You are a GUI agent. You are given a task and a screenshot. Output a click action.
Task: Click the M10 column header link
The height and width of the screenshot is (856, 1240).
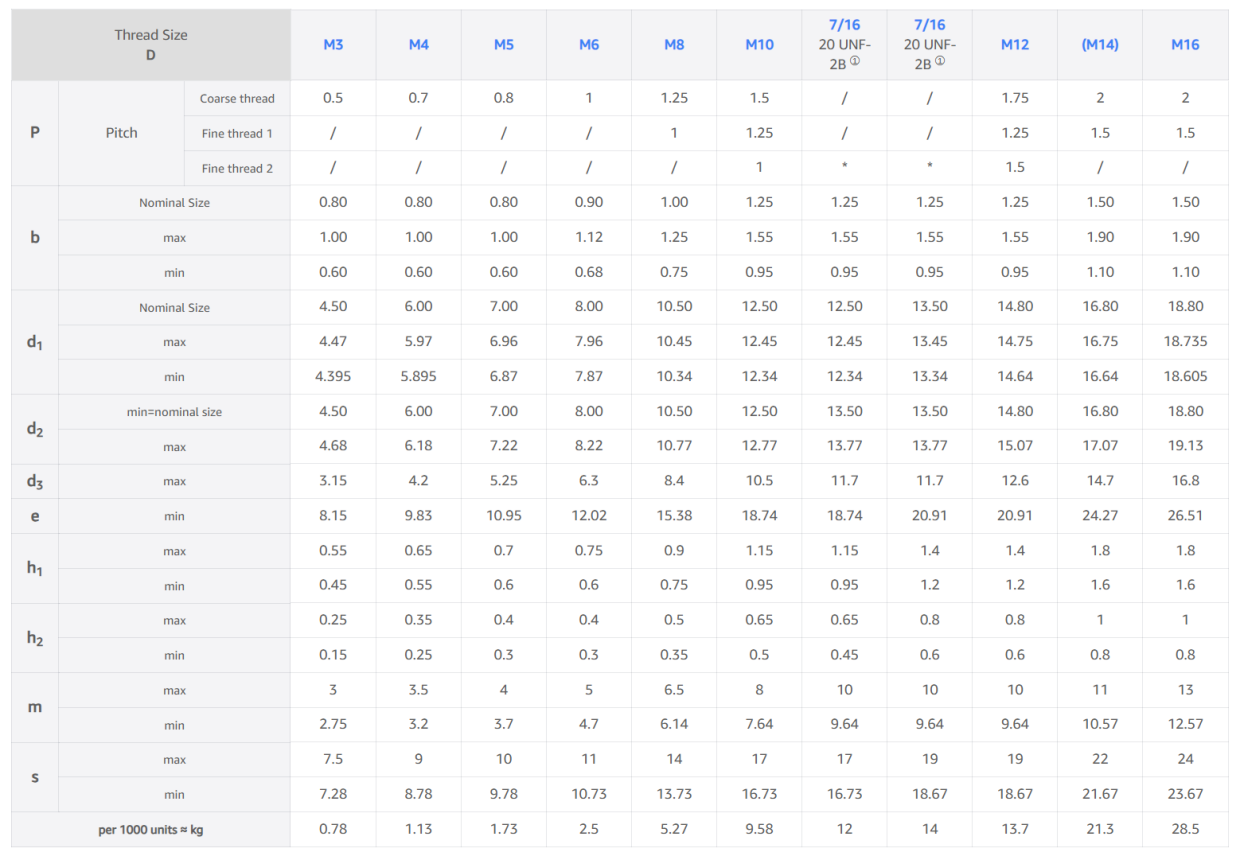click(759, 45)
